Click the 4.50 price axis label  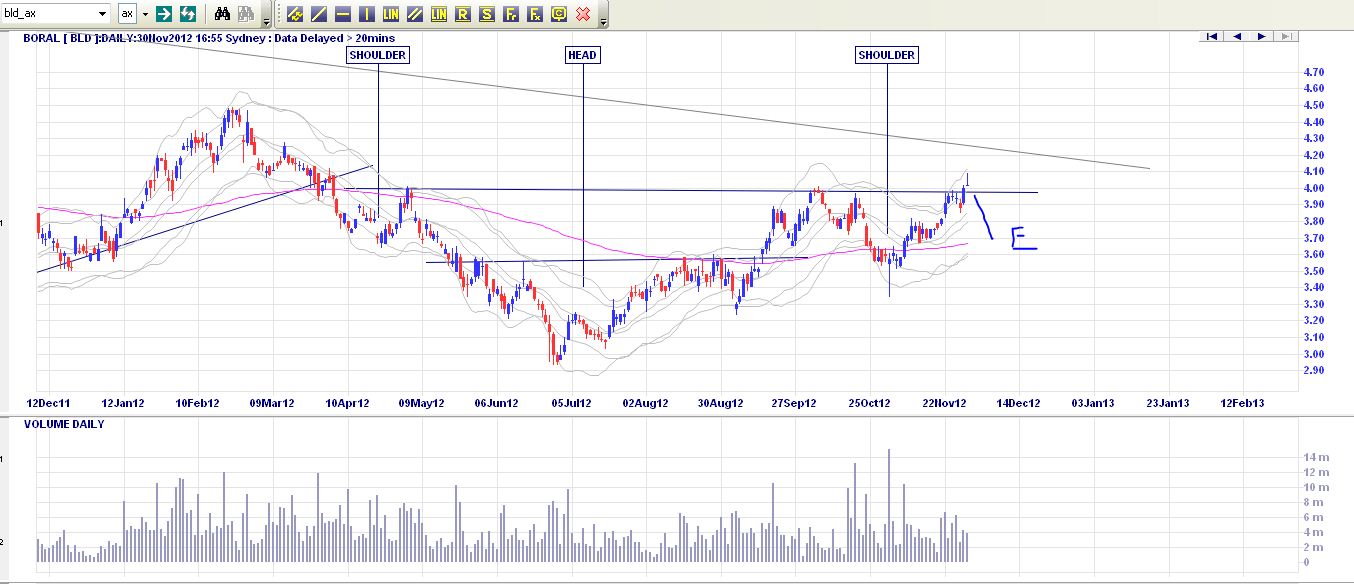point(1314,106)
